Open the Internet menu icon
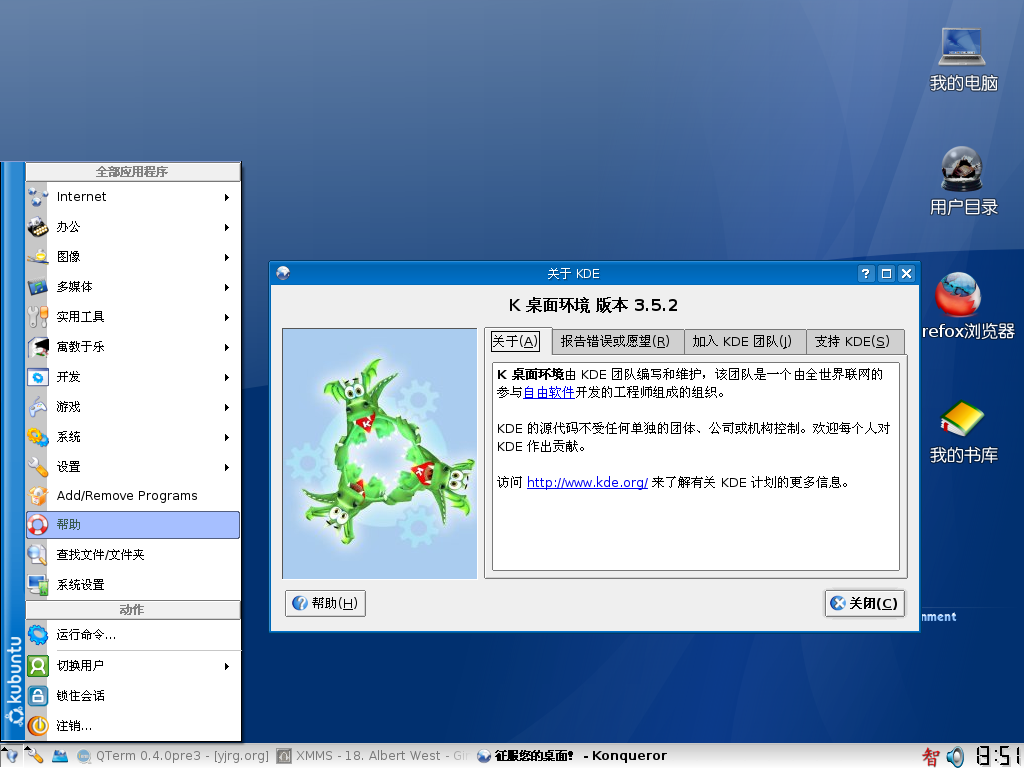The height and width of the screenshot is (768, 1024). click(x=38, y=197)
